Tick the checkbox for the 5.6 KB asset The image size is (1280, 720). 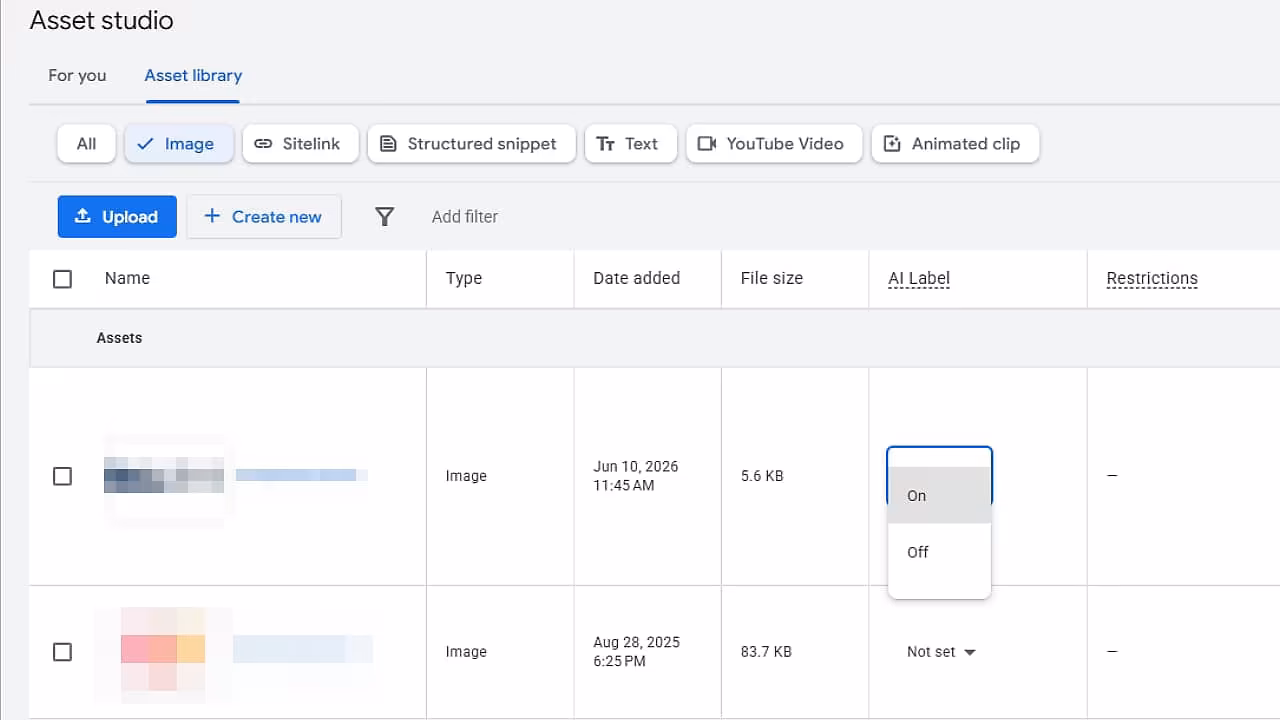pyautogui.click(x=62, y=476)
